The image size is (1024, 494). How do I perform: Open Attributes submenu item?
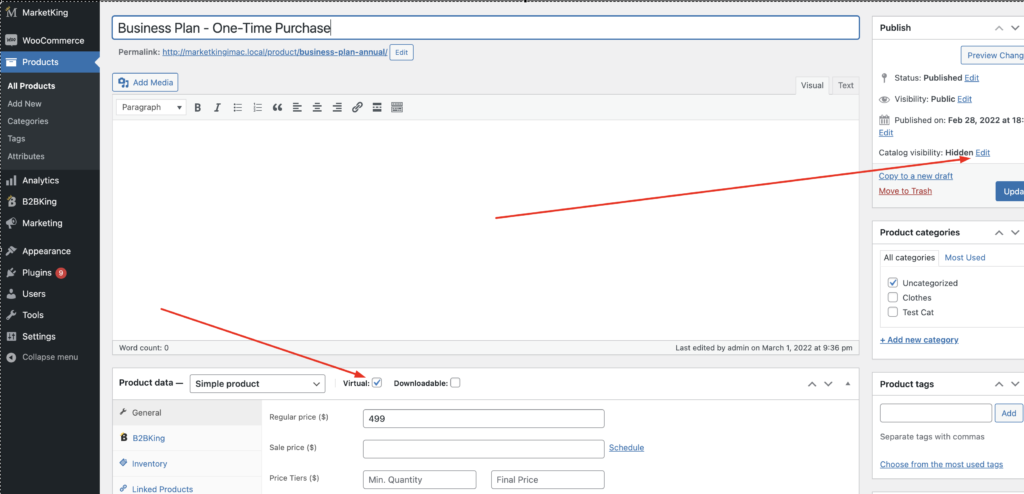[x=26, y=157]
